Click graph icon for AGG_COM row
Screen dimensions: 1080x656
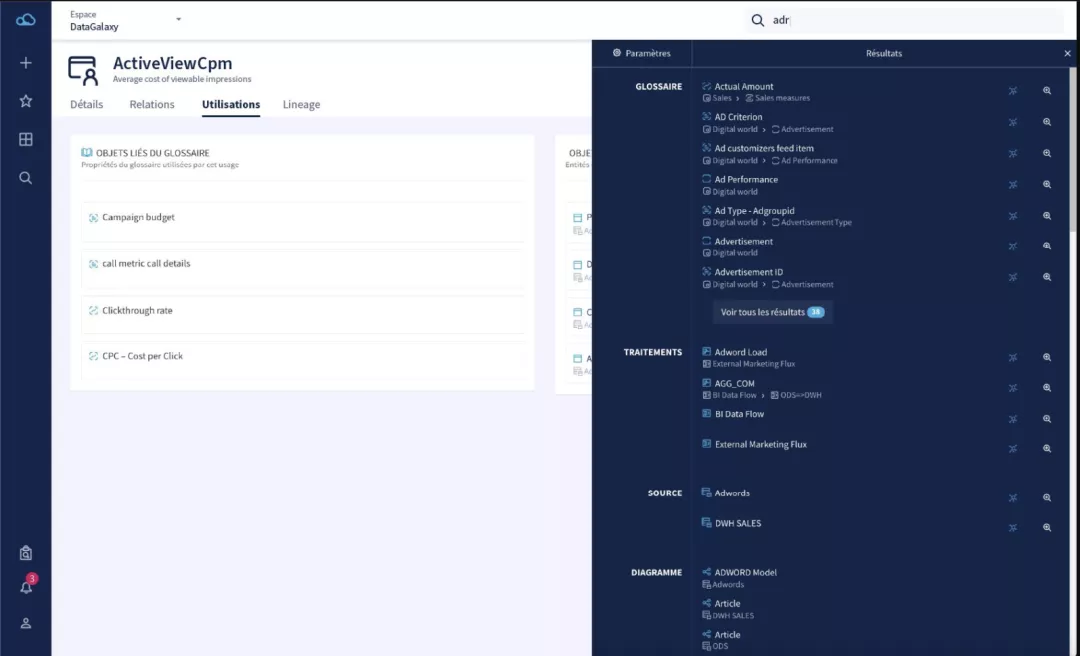(x=1012, y=388)
